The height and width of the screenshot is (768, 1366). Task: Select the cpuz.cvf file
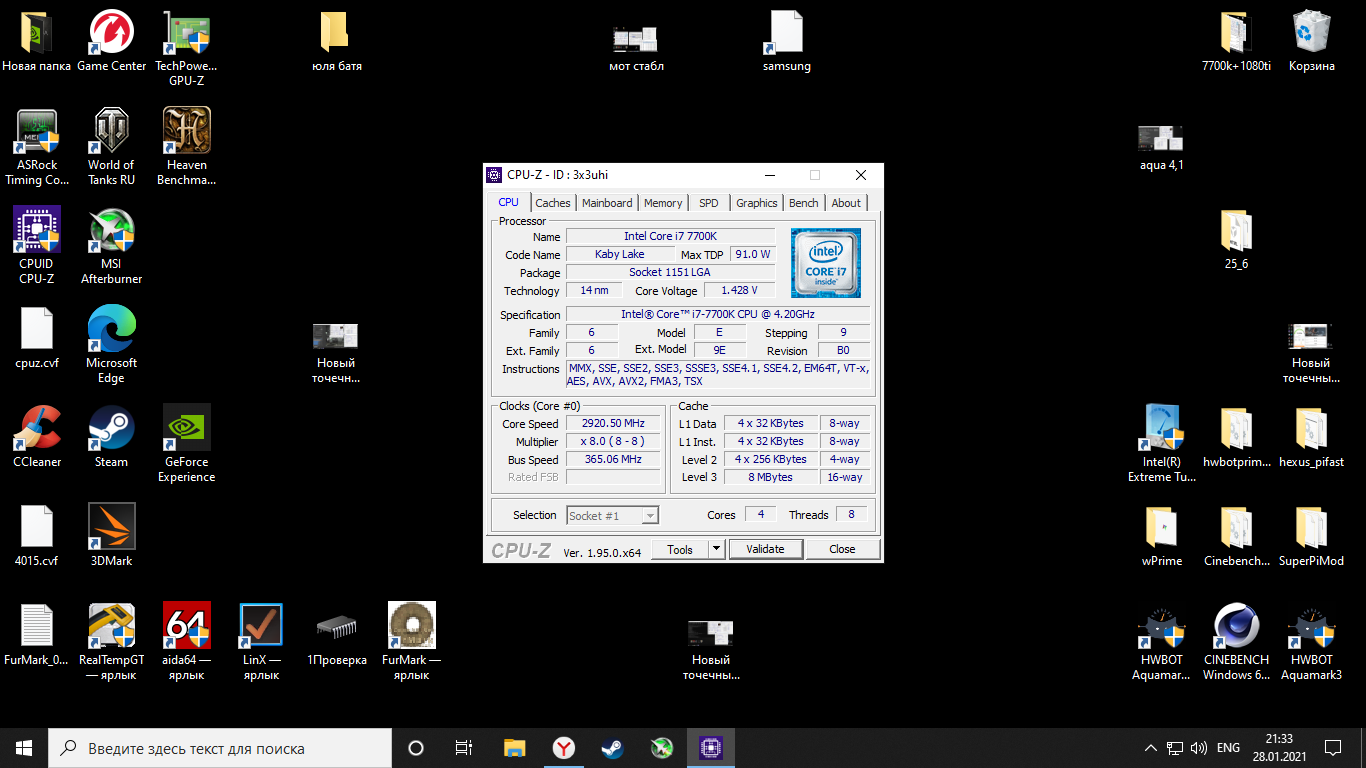[37, 338]
